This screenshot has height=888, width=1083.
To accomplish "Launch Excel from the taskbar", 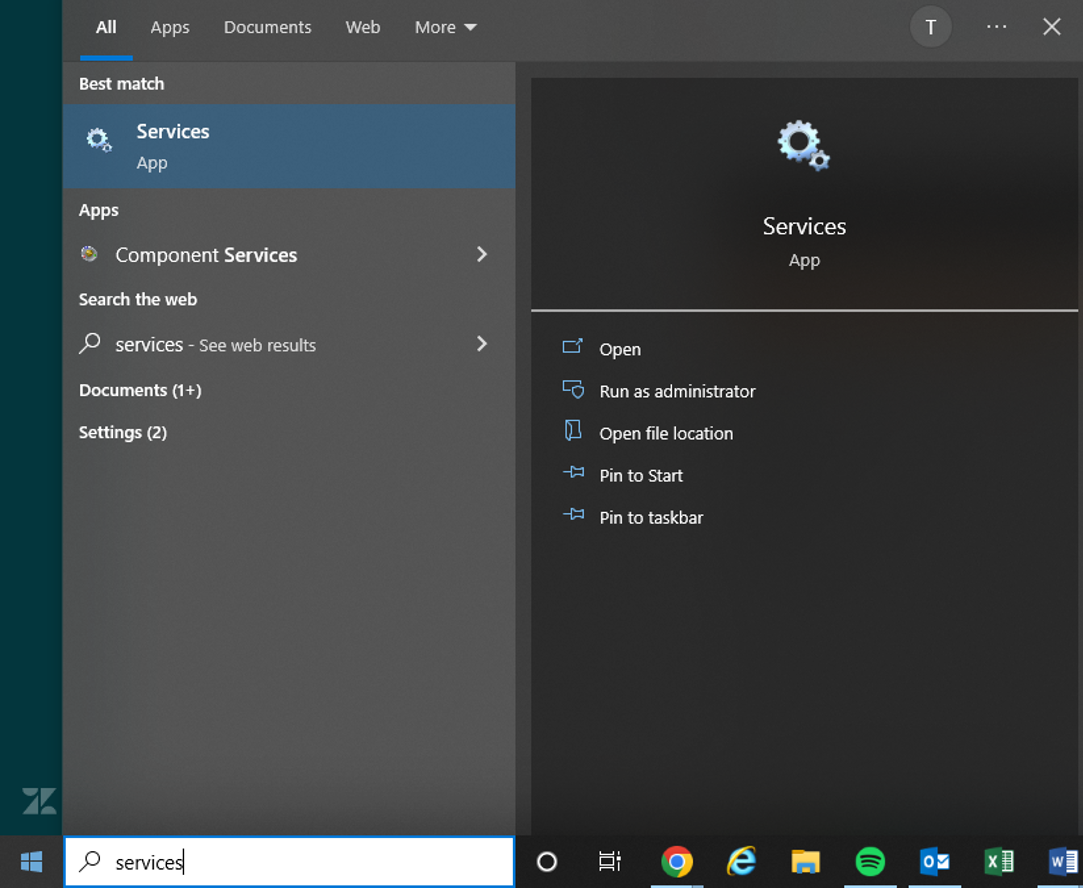I will [x=999, y=862].
